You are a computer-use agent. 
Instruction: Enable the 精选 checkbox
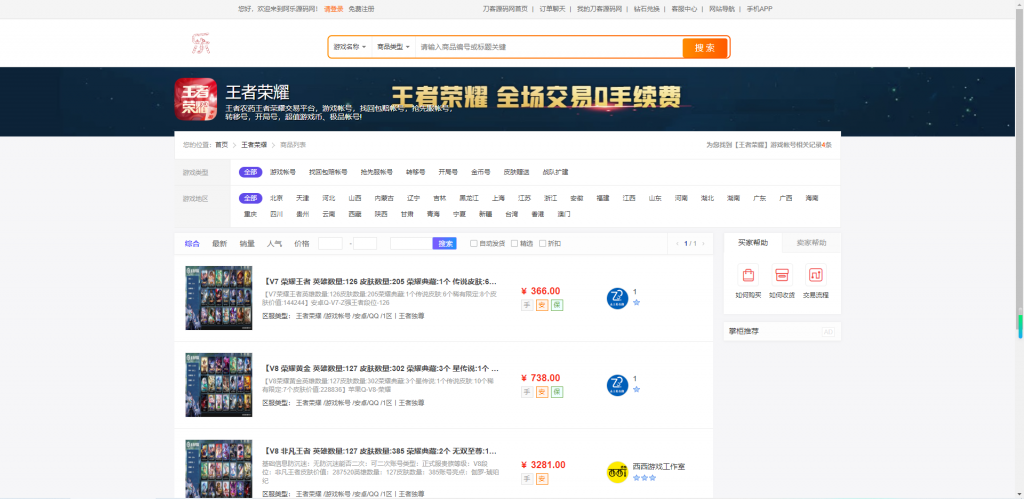[515, 244]
